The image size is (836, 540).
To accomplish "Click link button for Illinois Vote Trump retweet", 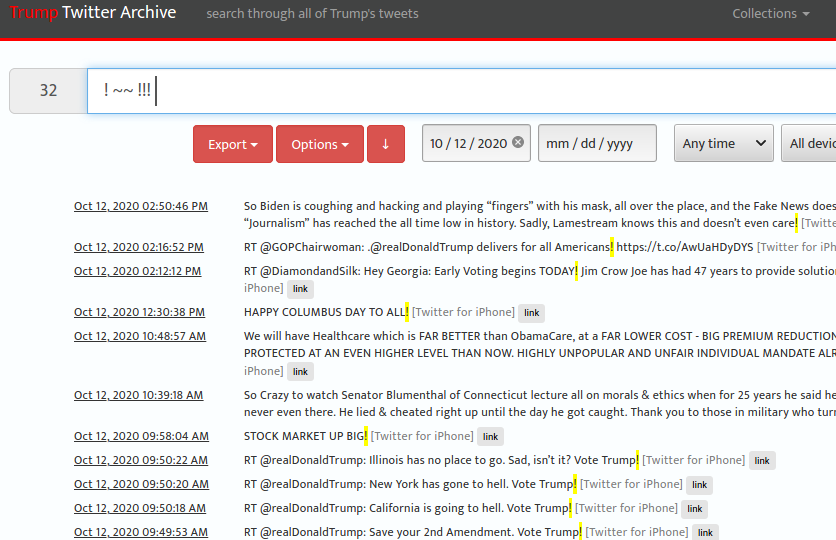I will [762, 461].
